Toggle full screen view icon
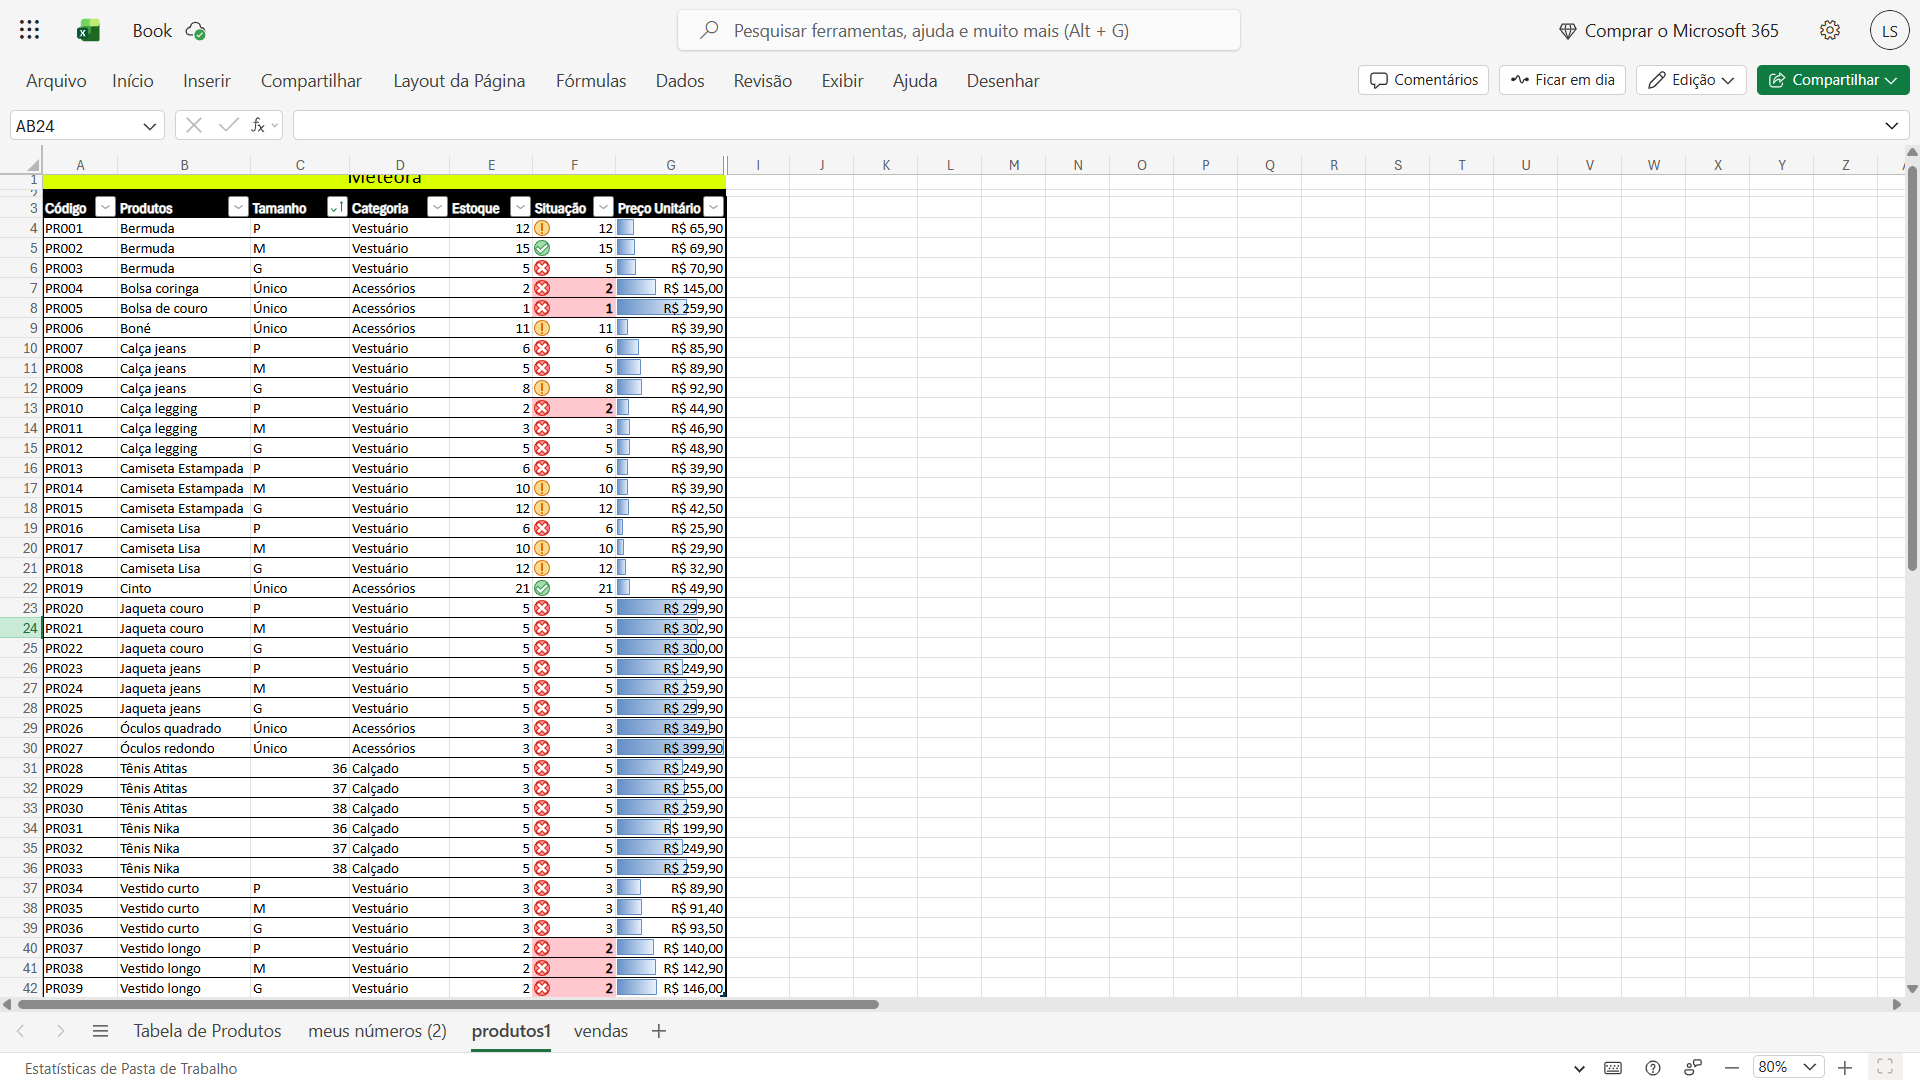Image resolution: width=1920 pixels, height=1080 pixels. (x=1885, y=1067)
